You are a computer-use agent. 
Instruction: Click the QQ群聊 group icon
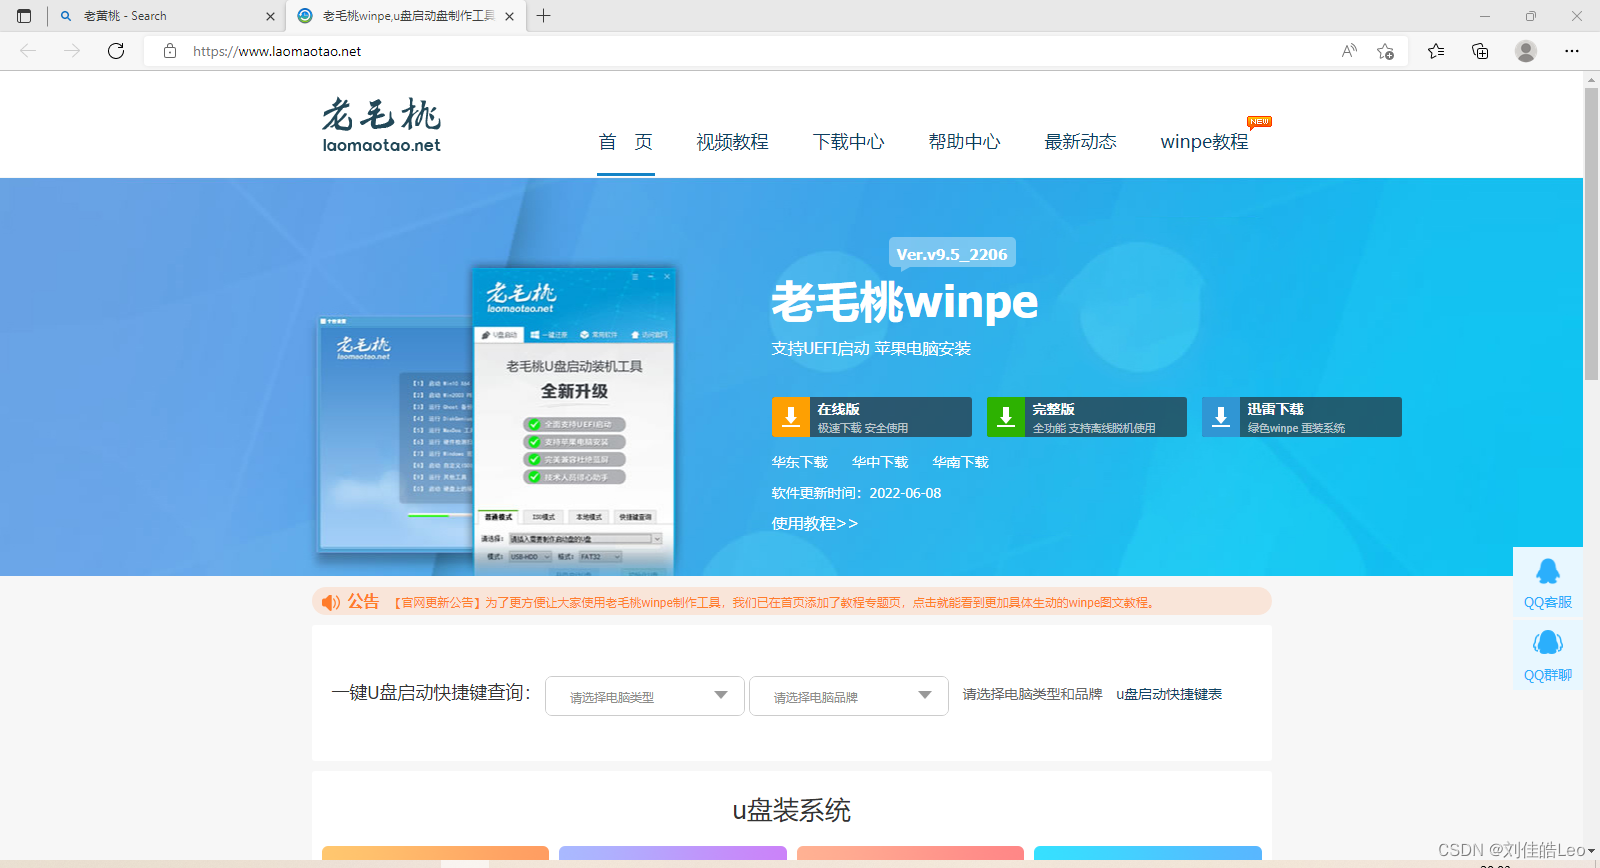1548,643
